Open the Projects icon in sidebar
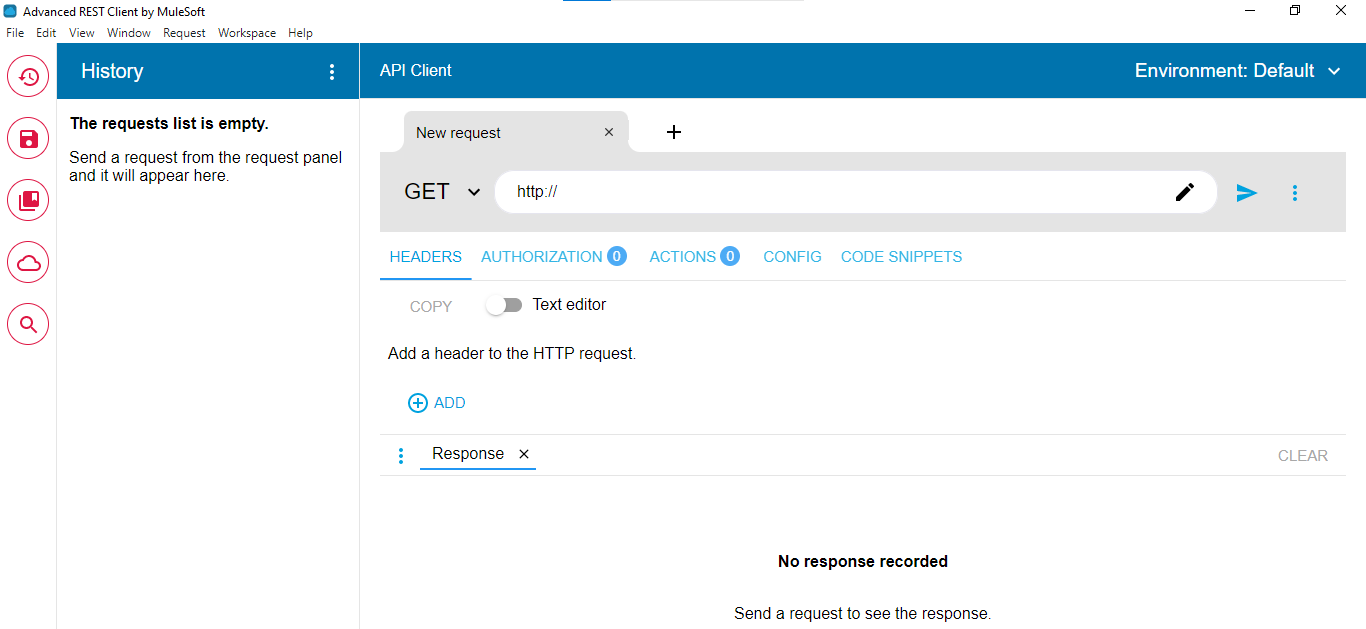Viewport: 1366px width, 629px height. click(28, 200)
